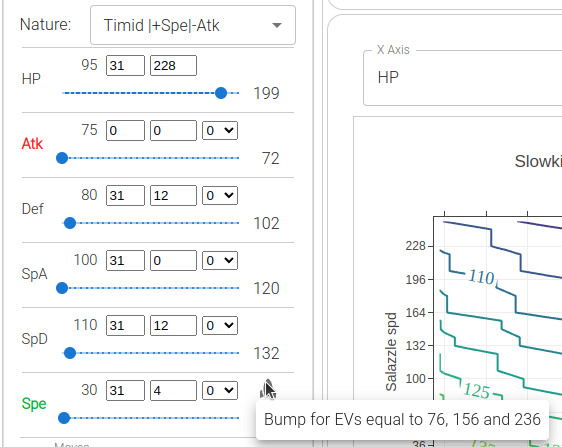Focus the SpA EV field
The width and height of the screenshot is (562, 447).
pos(173,261)
